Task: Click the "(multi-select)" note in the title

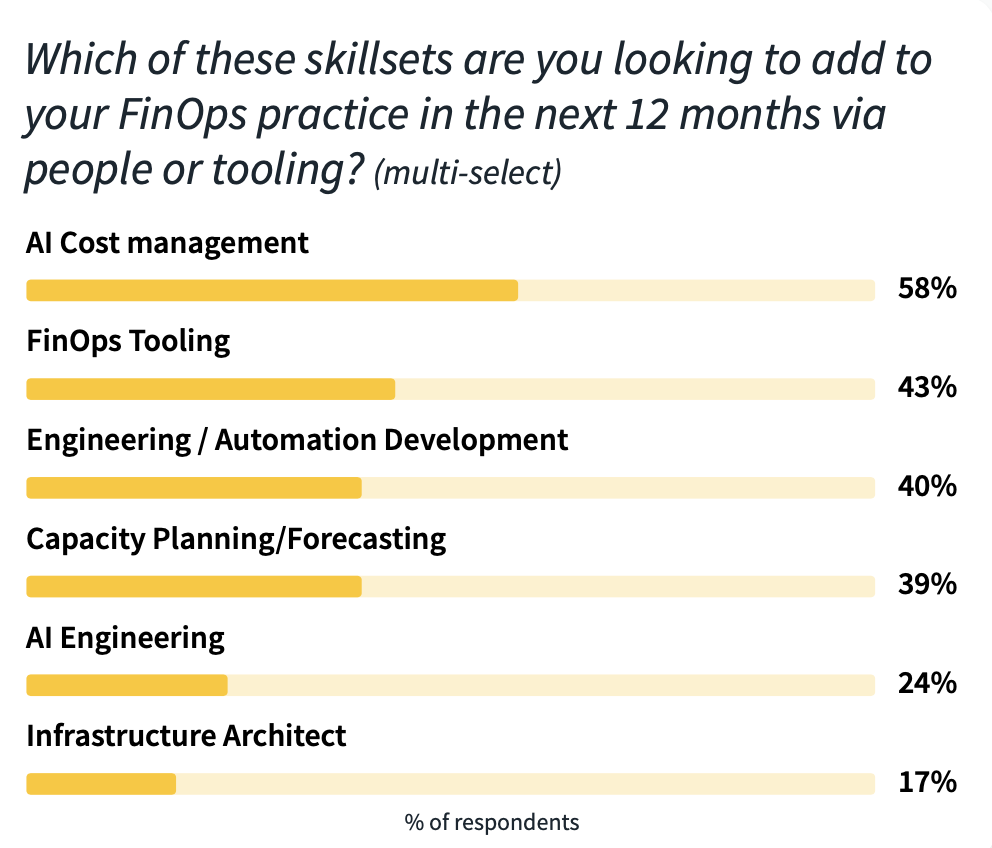Action: click(467, 174)
